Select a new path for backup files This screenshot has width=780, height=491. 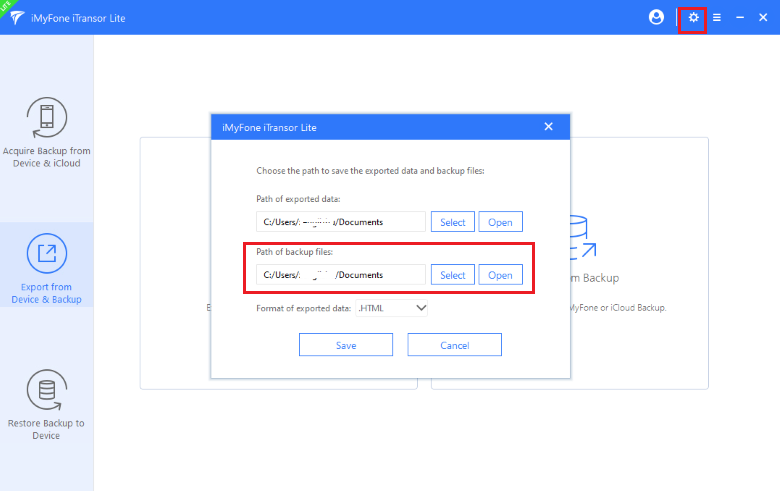453,275
